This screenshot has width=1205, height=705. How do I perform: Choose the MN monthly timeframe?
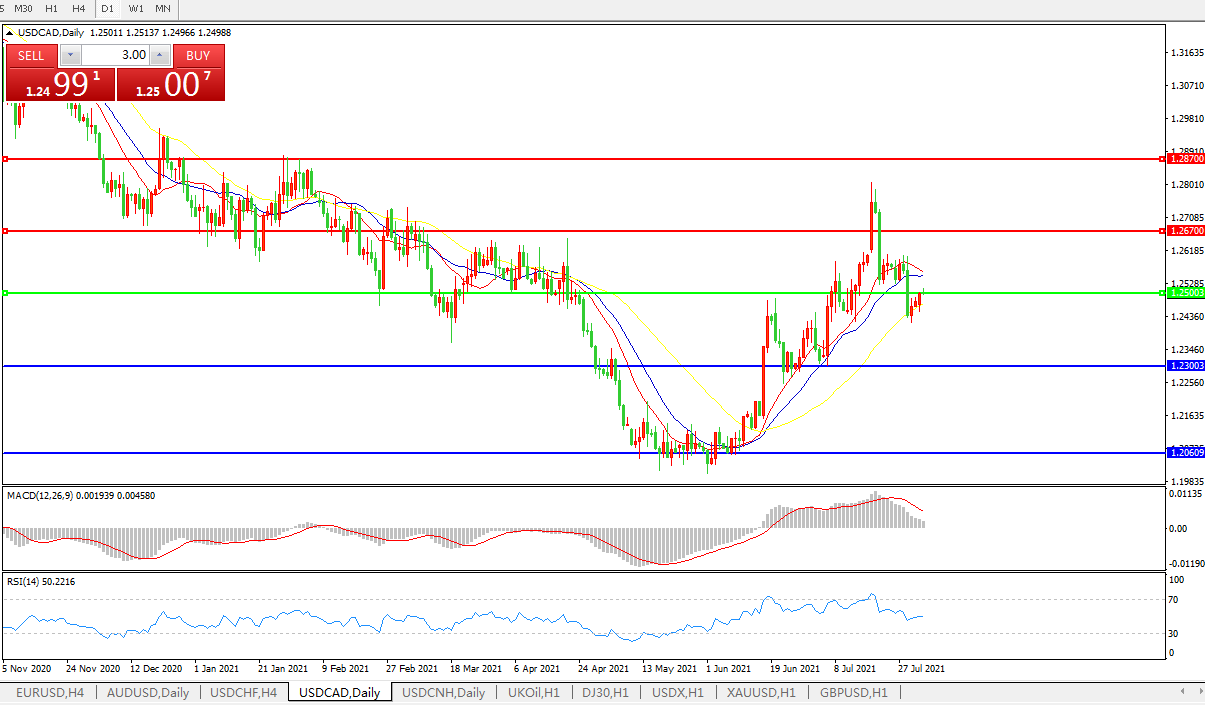click(x=163, y=8)
